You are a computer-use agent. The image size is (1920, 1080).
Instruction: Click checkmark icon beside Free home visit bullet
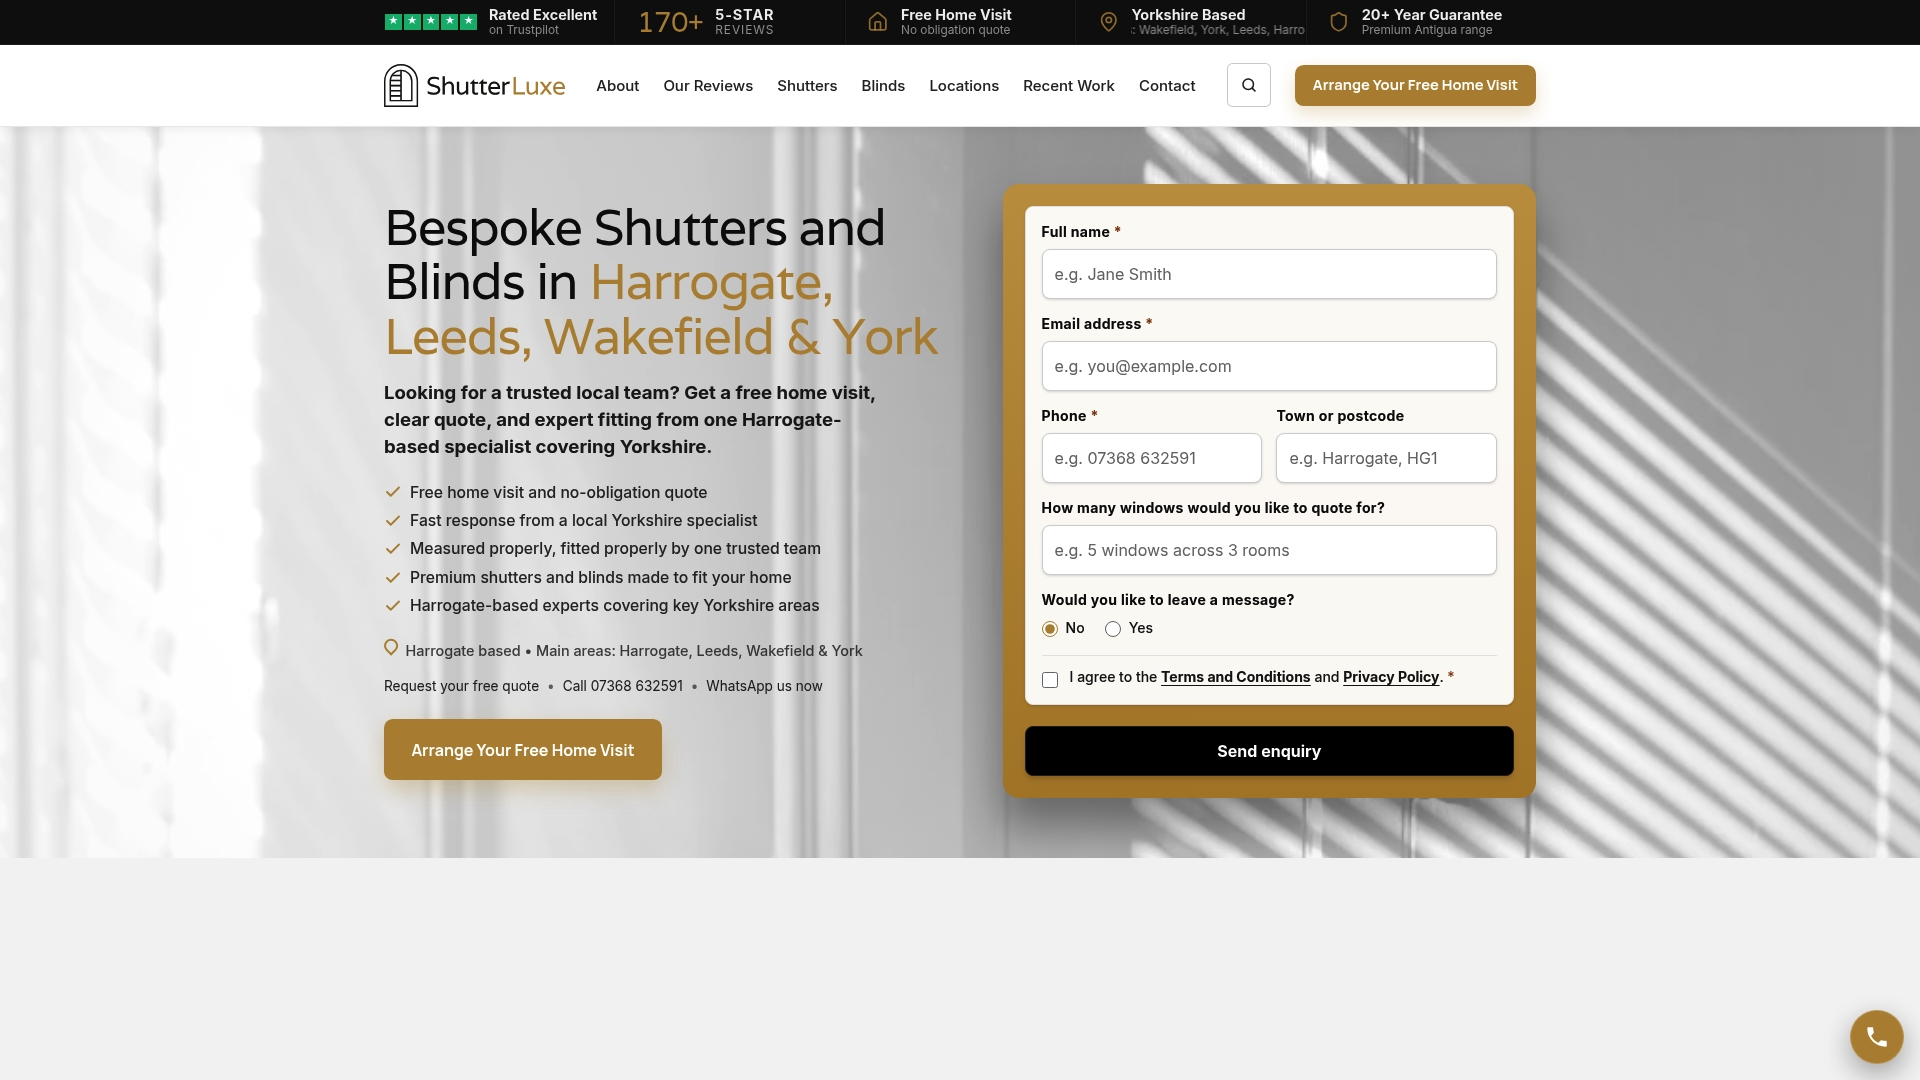tap(393, 492)
